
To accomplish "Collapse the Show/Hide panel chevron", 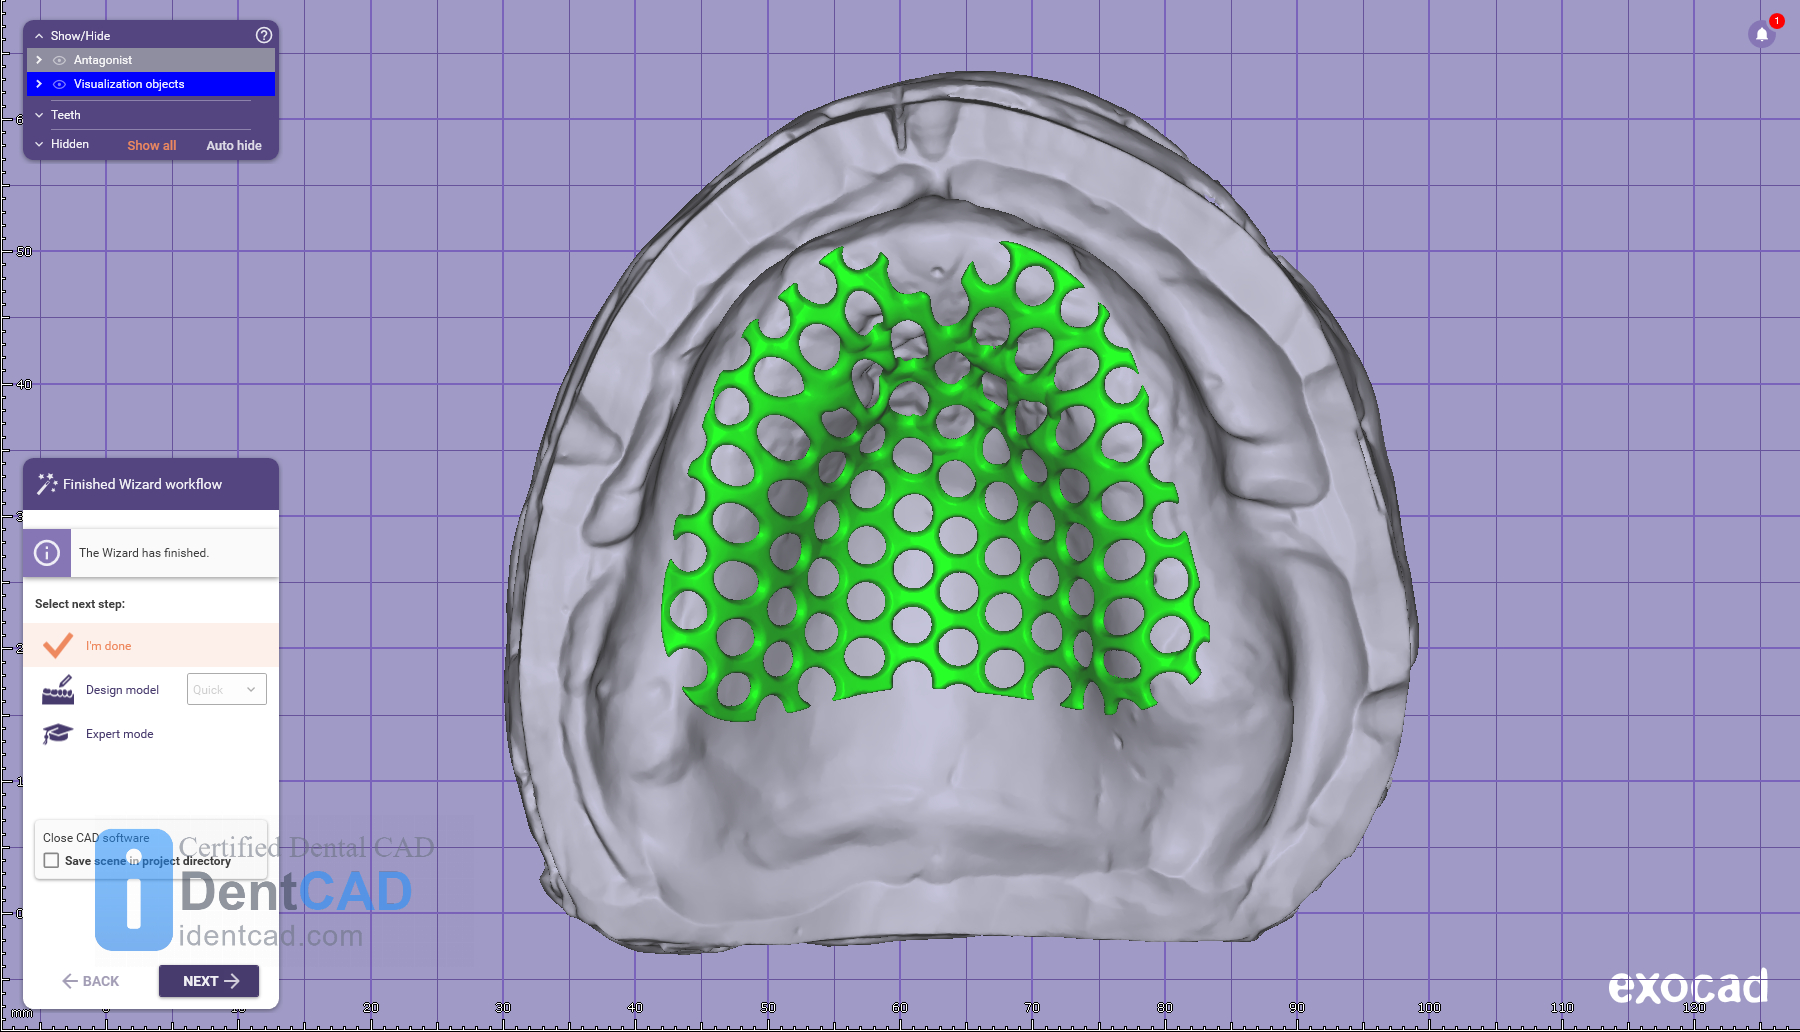I will 39,36.
